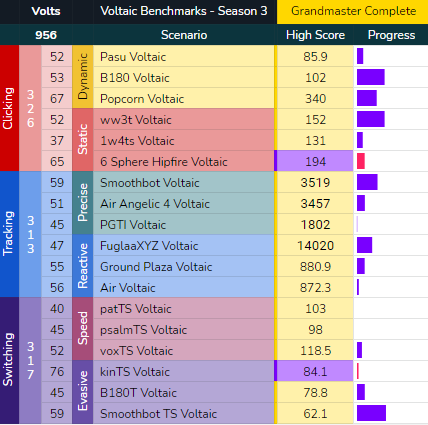The image size is (428, 425).
Task: Click the Scenario column header
Action: coord(184,35)
